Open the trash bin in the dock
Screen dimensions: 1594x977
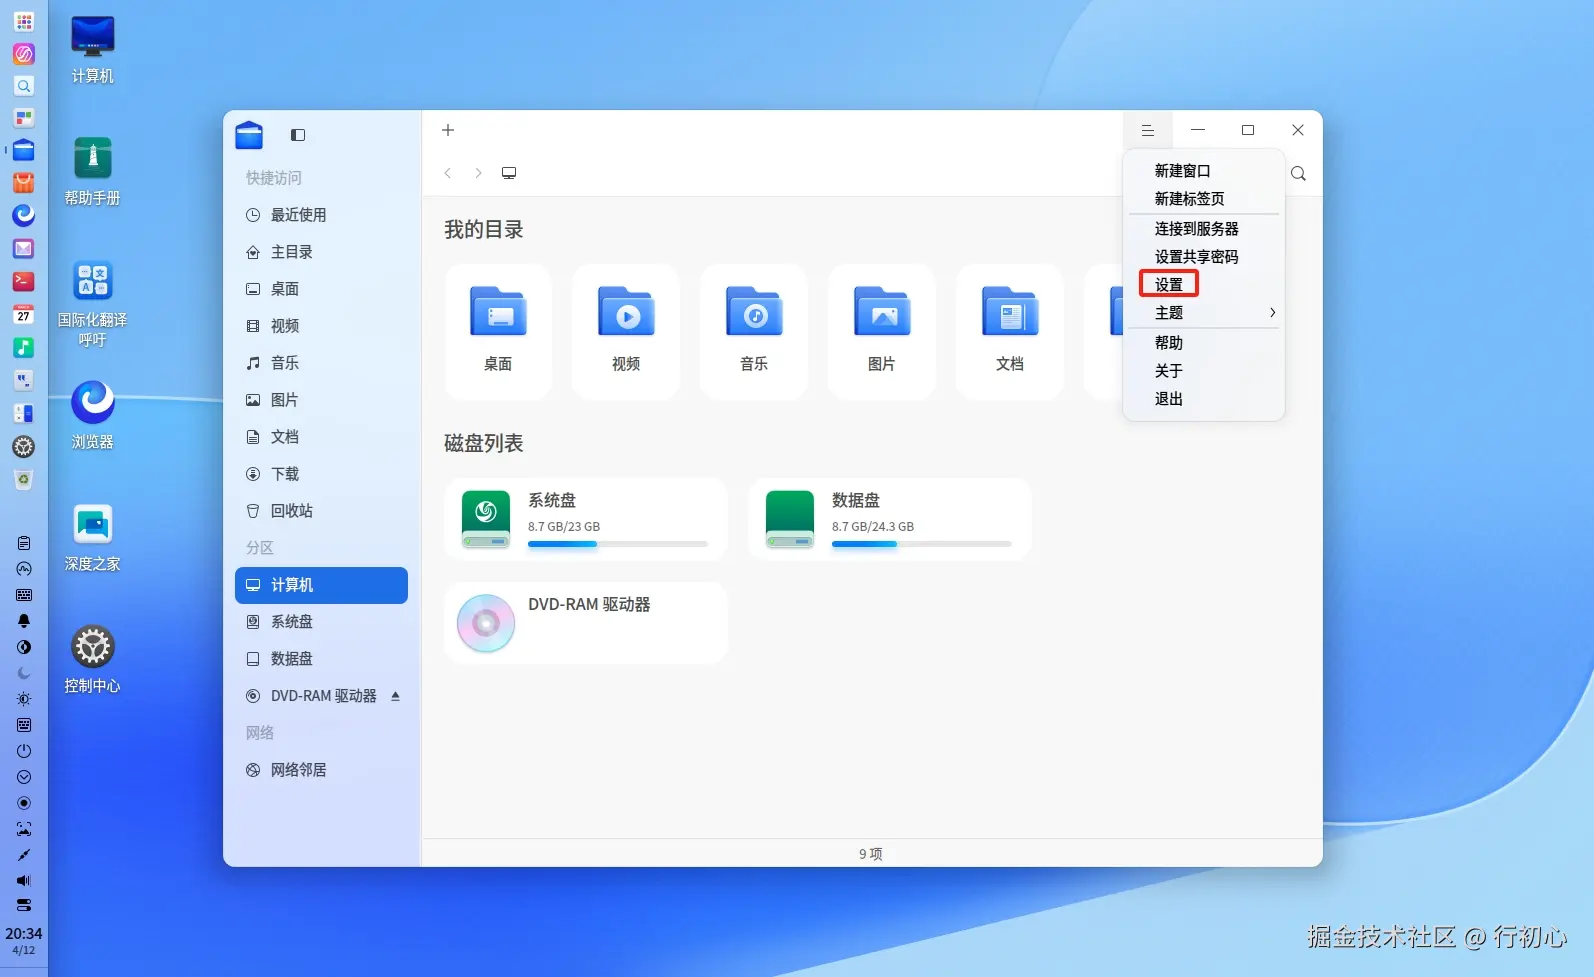click(x=24, y=480)
